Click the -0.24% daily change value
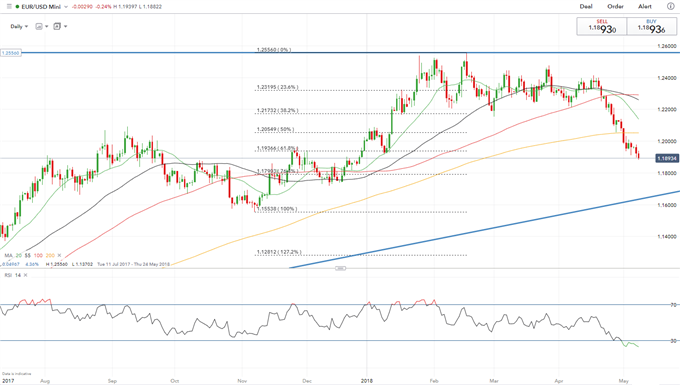 pyautogui.click(x=103, y=7)
